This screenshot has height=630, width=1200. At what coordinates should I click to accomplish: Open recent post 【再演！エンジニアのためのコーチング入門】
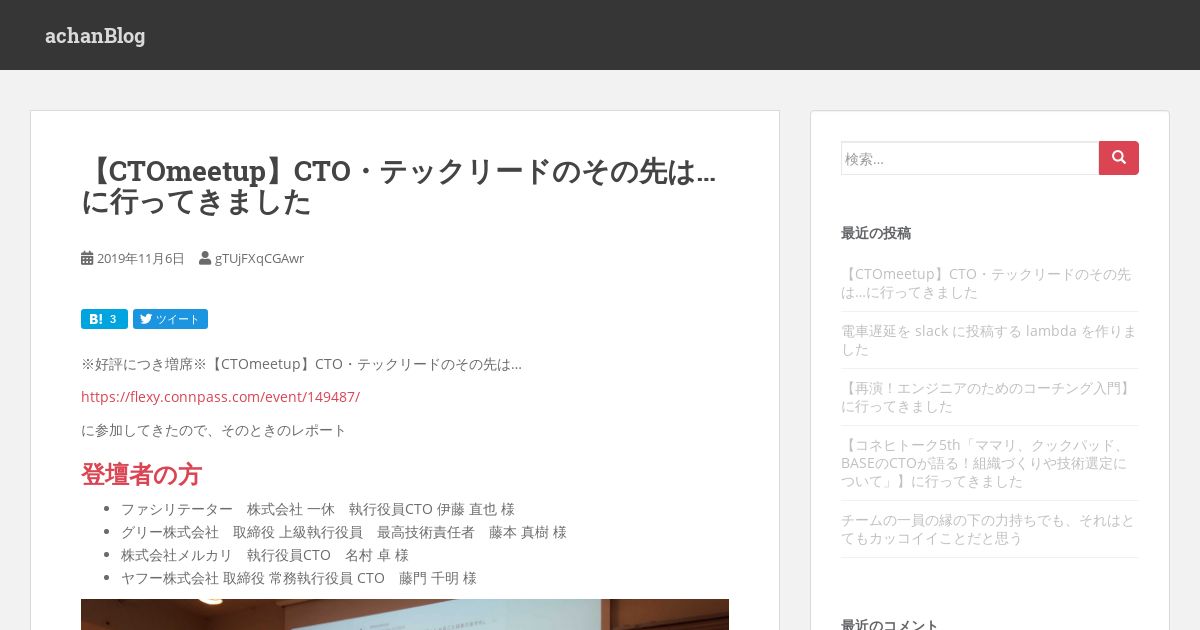987,397
